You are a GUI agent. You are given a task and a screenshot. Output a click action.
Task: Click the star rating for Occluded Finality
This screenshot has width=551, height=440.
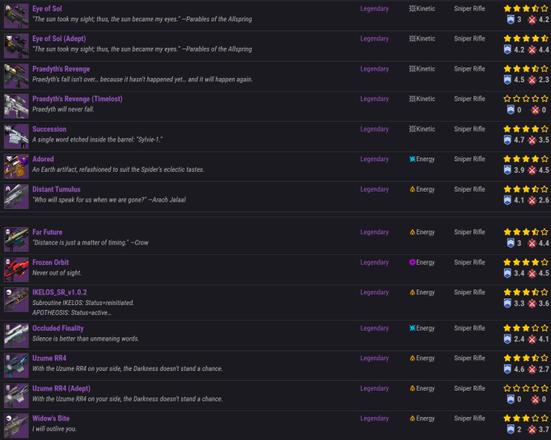tap(526, 328)
